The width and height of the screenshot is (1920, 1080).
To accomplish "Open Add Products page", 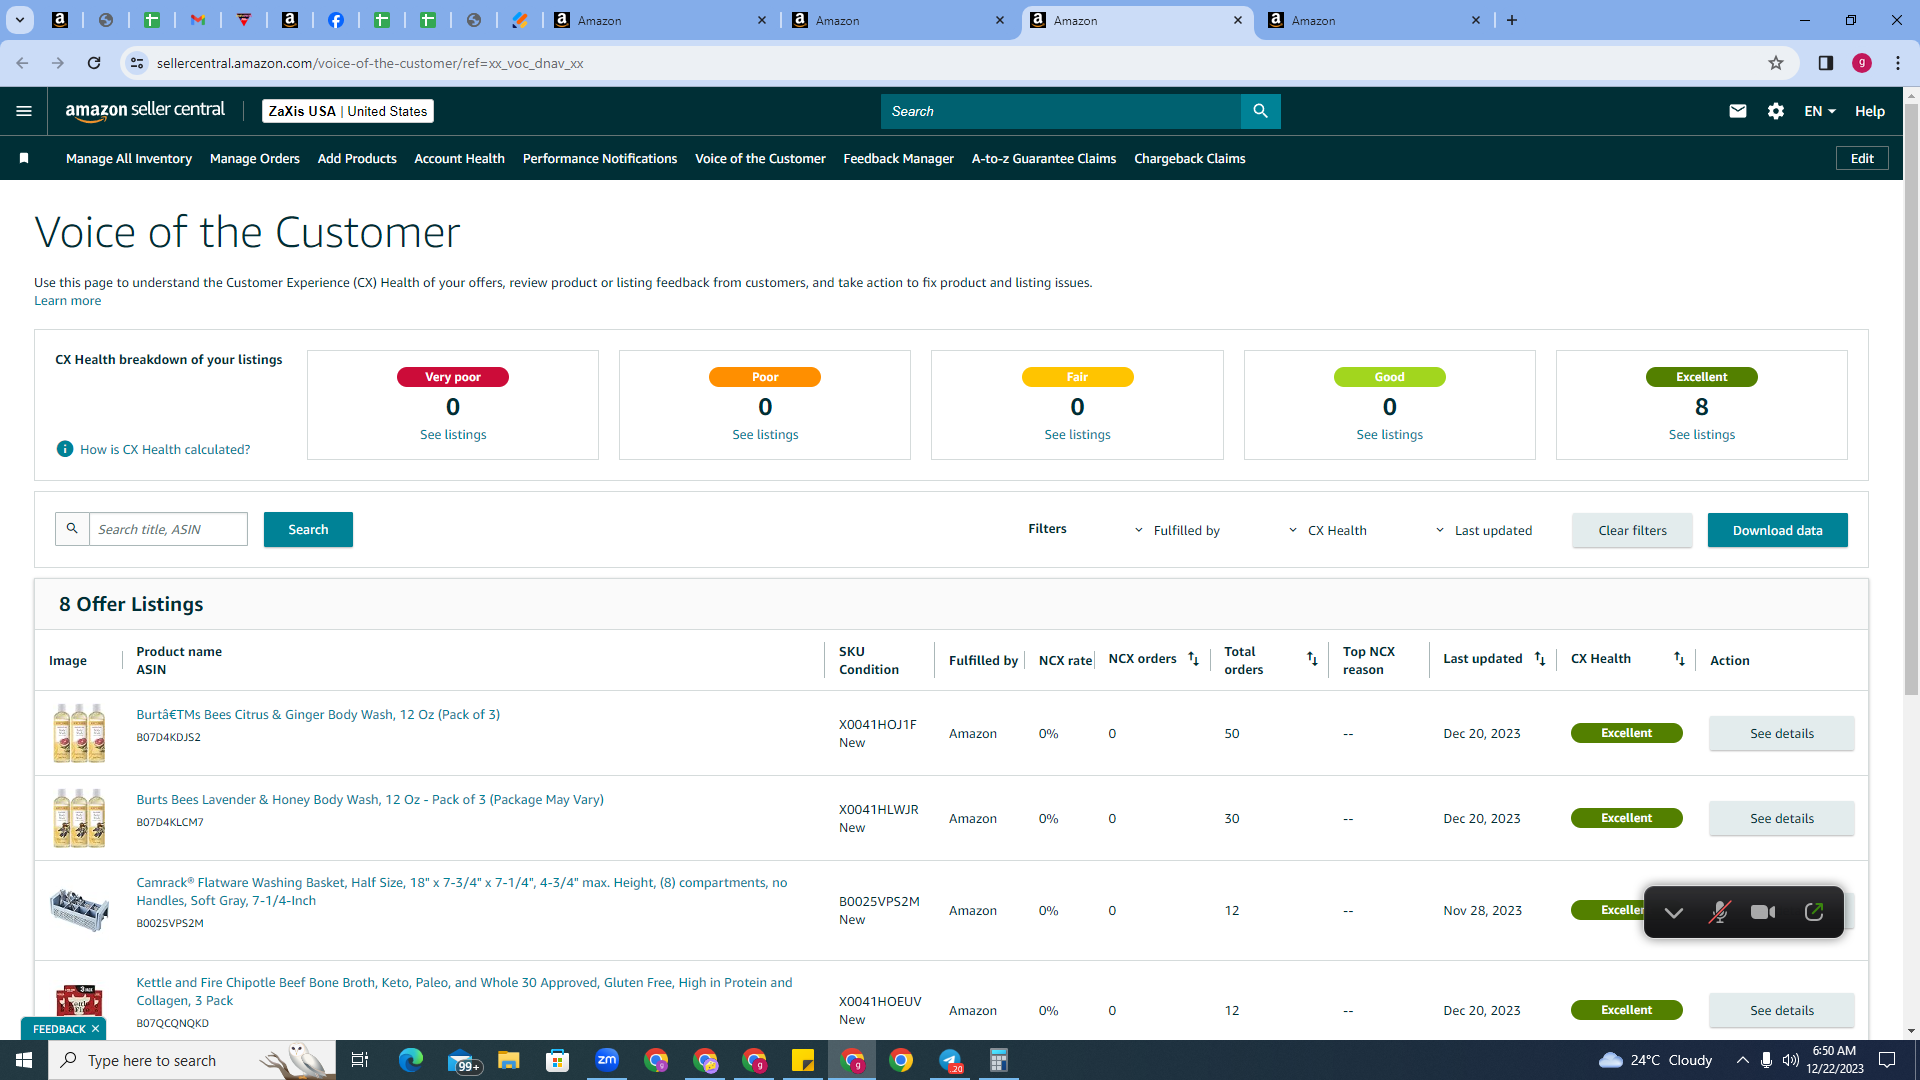I will click(357, 158).
